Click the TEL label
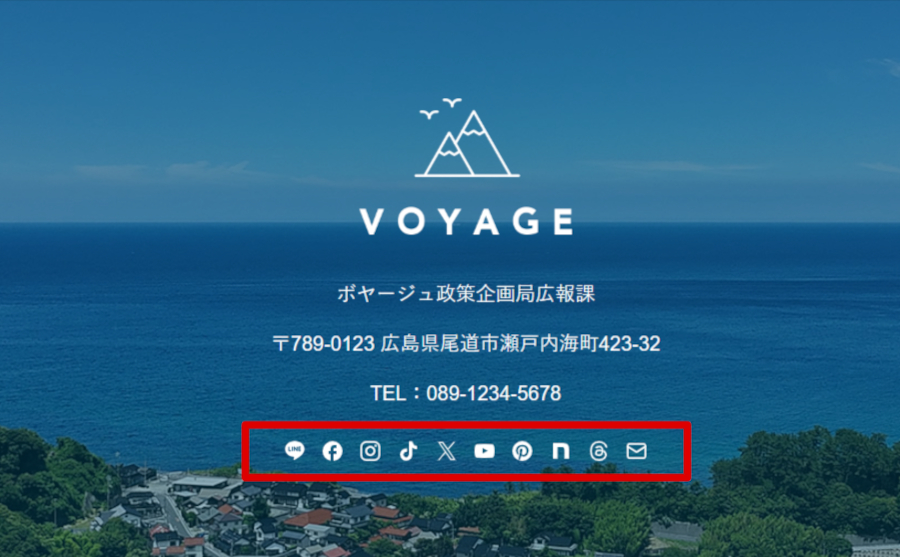This screenshot has width=900, height=557. pos(388,393)
